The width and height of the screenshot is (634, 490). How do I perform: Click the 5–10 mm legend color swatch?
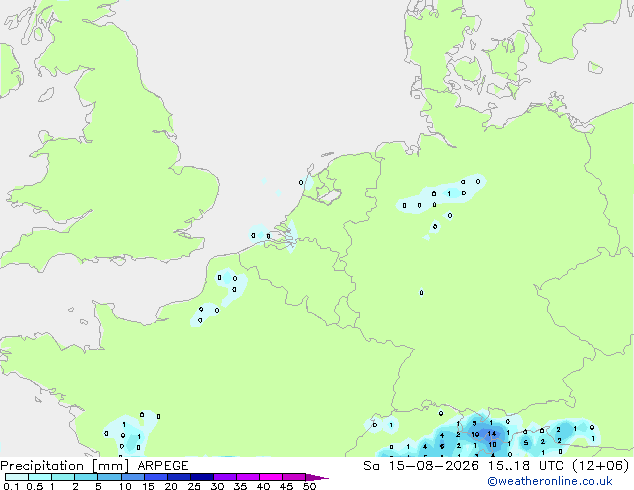(110, 477)
